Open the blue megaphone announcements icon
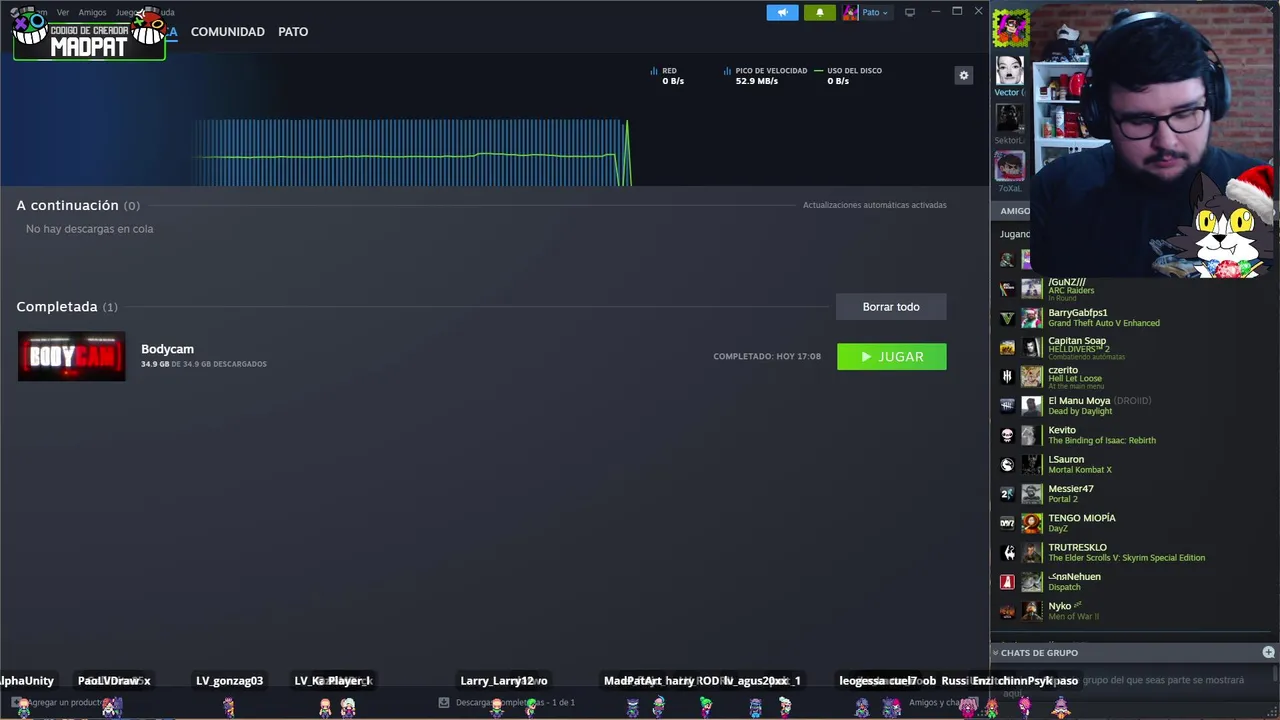The height and width of the screenshot is (720, 1280). [x=783, y=12]
